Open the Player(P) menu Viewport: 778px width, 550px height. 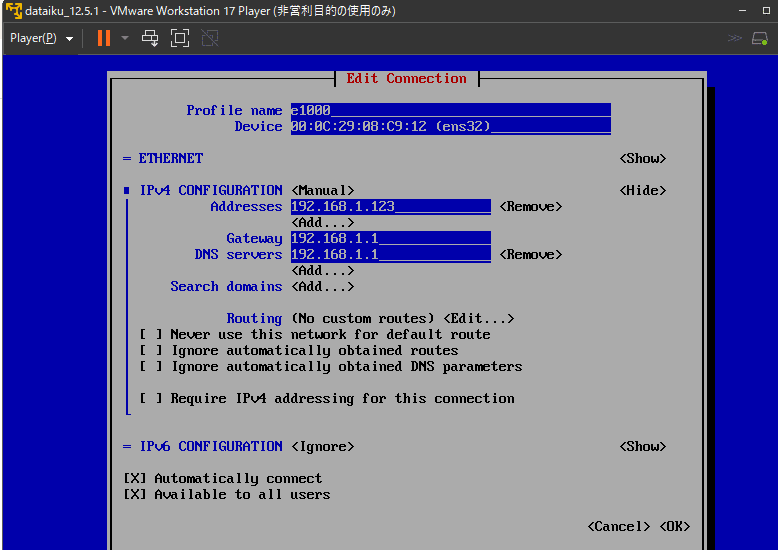click(42, 38)
